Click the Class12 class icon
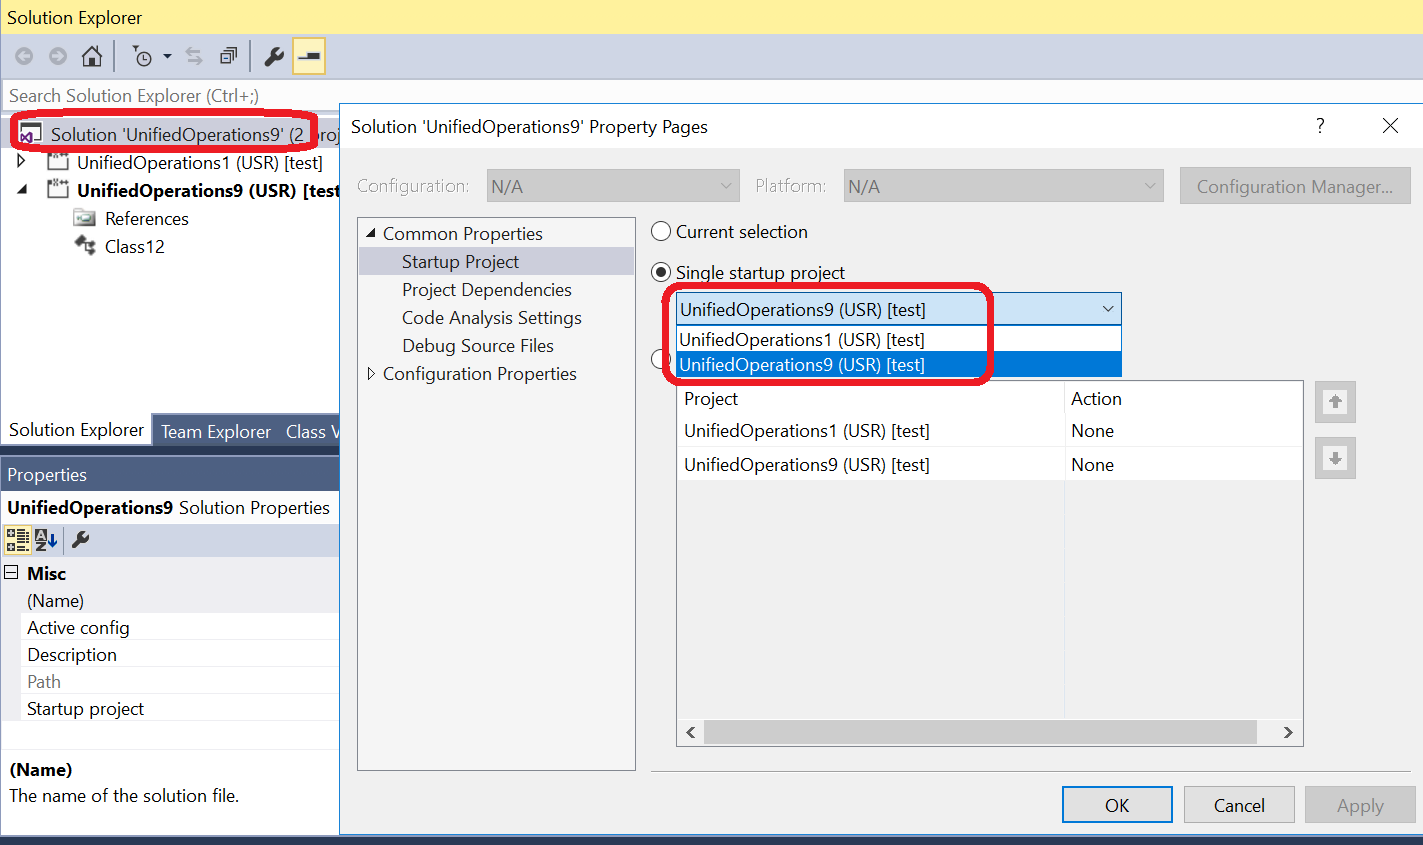 pos(85,246)
